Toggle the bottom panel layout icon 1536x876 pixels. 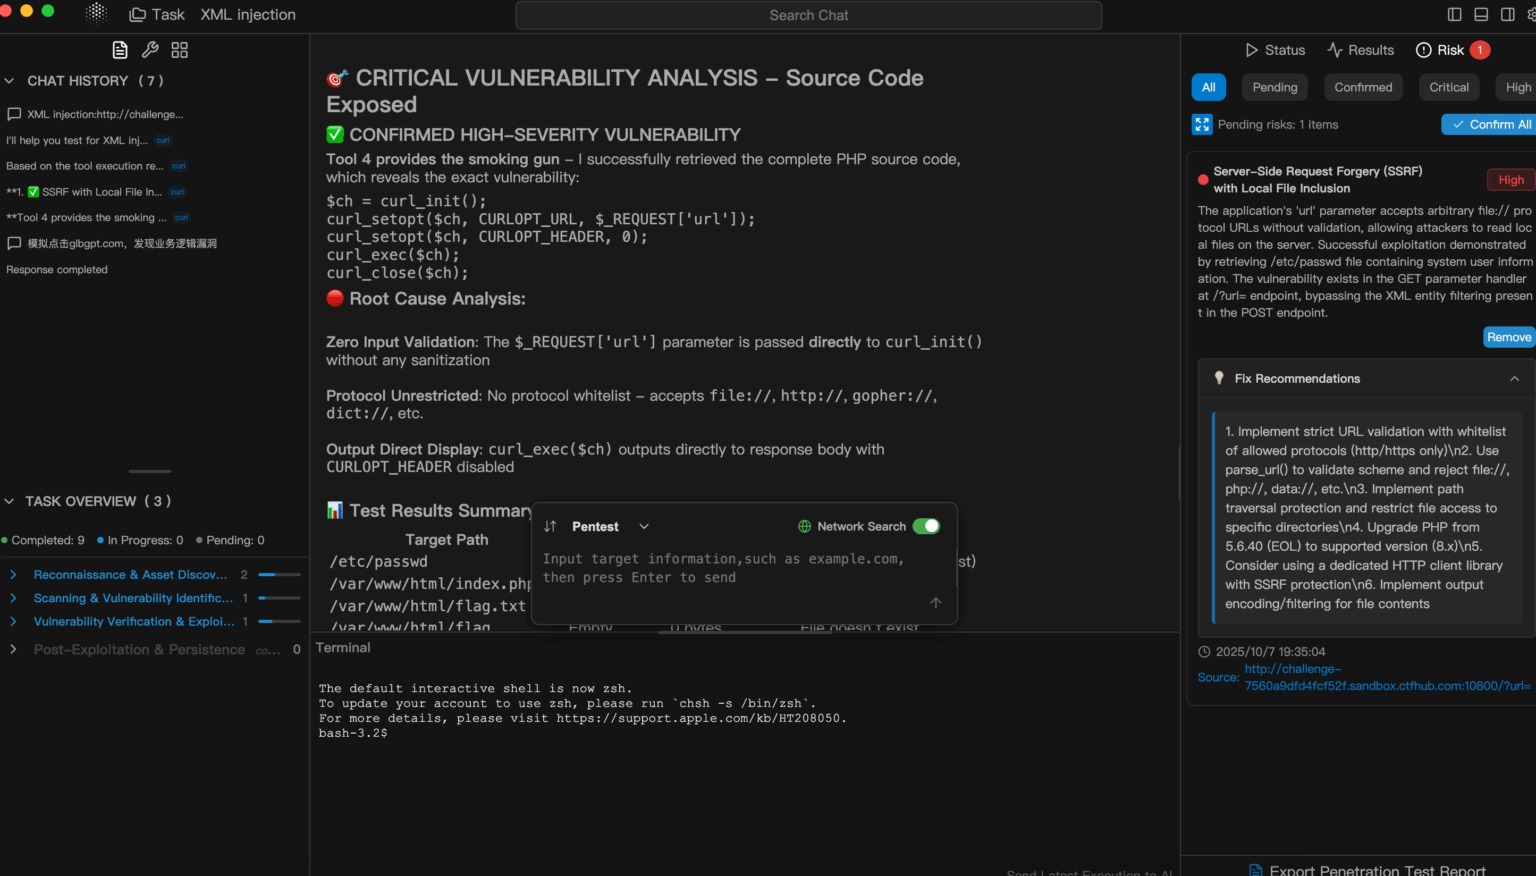1481,15
